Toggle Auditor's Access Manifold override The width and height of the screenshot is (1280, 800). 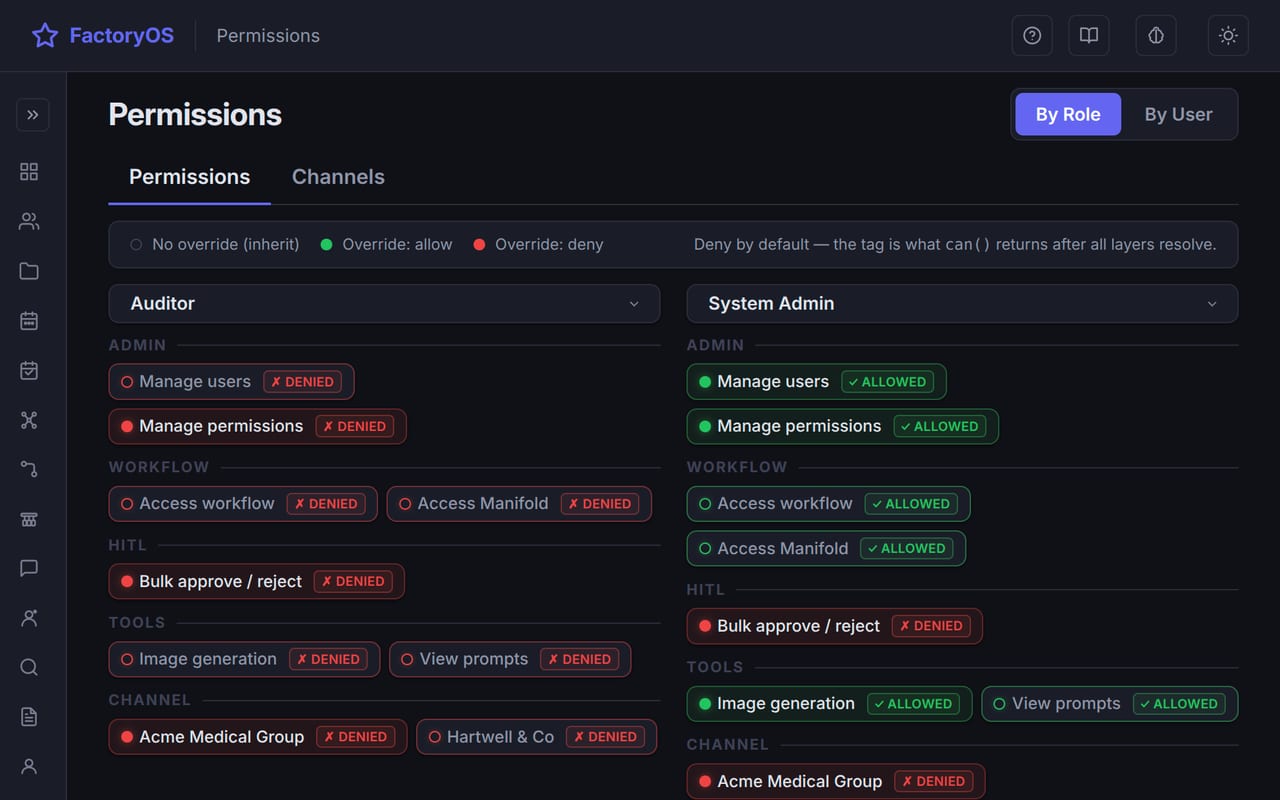point(519,504)
